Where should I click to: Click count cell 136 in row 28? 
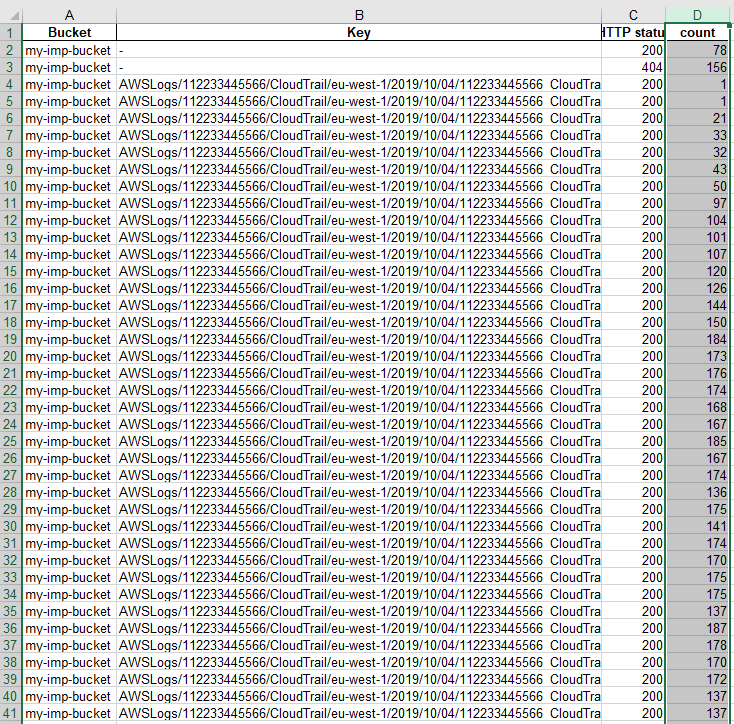tap(697, 492)
